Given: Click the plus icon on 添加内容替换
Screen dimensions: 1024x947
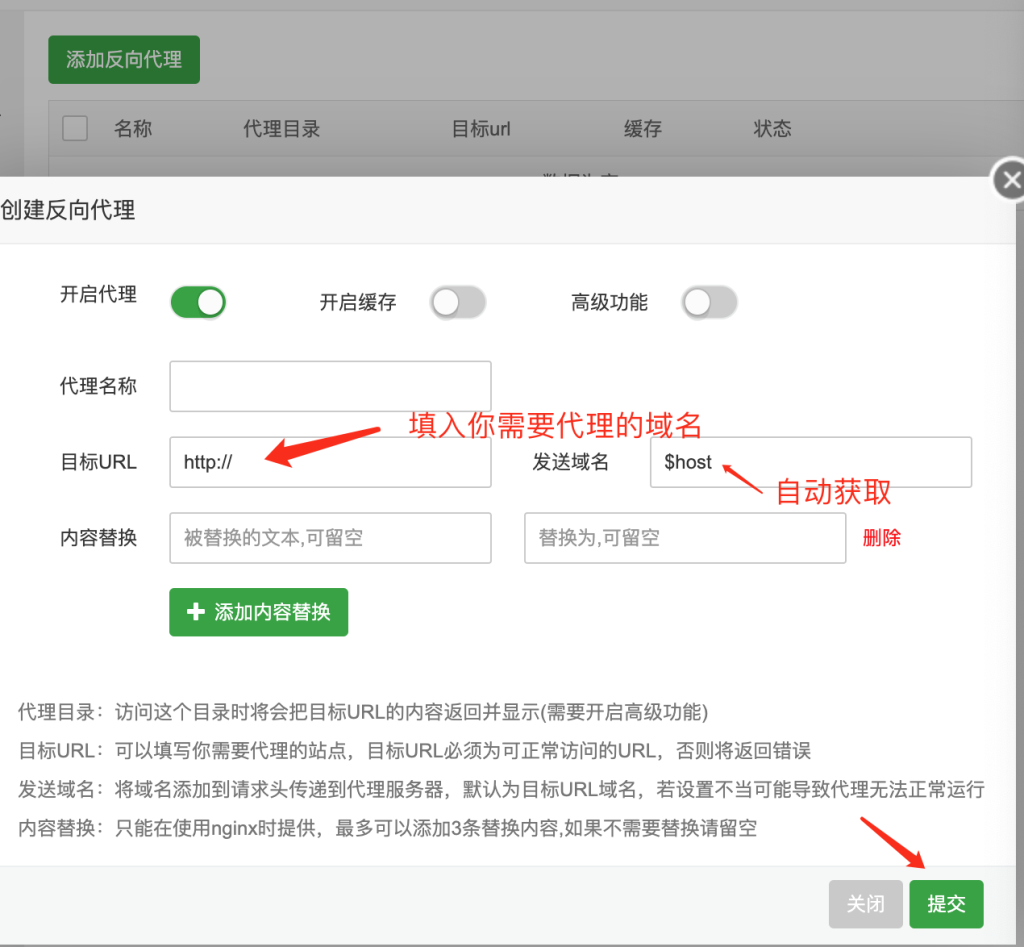Looking at the screenshot, I should 196,612.
